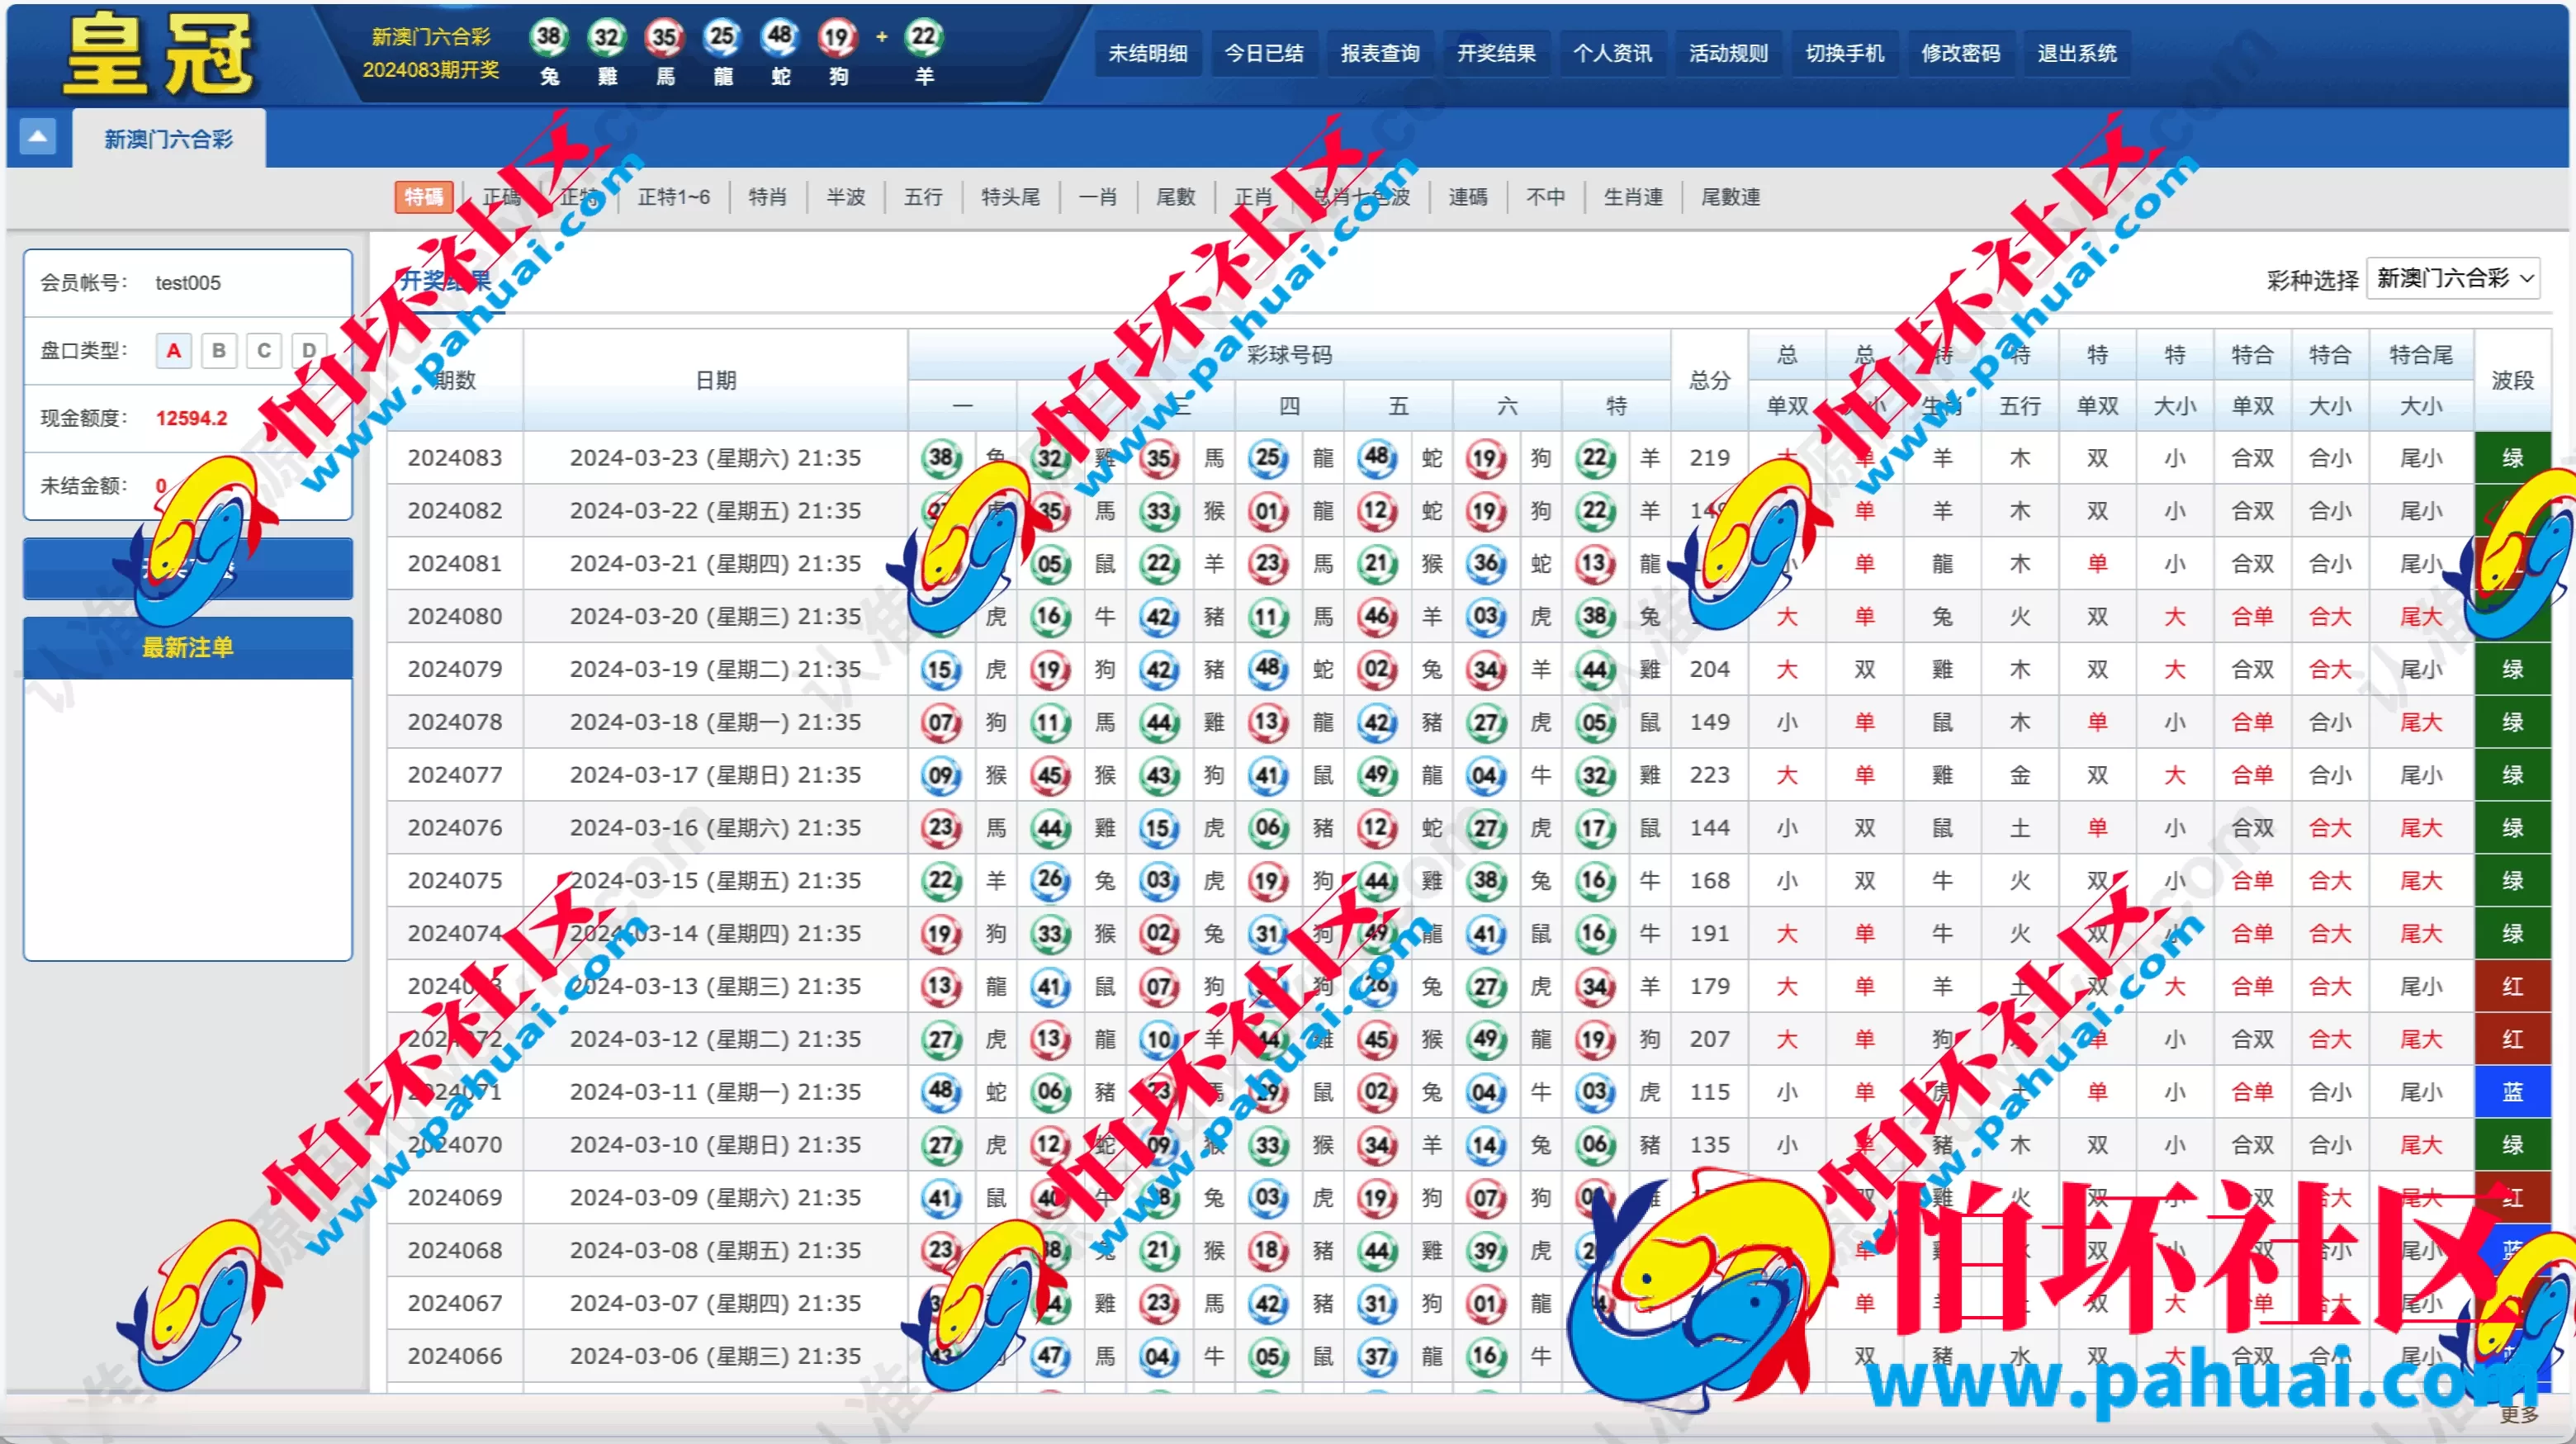This screenshot has width=2576, height=1444.
Task: Click the 更多 link below the table
Action: (2519, 1414)
